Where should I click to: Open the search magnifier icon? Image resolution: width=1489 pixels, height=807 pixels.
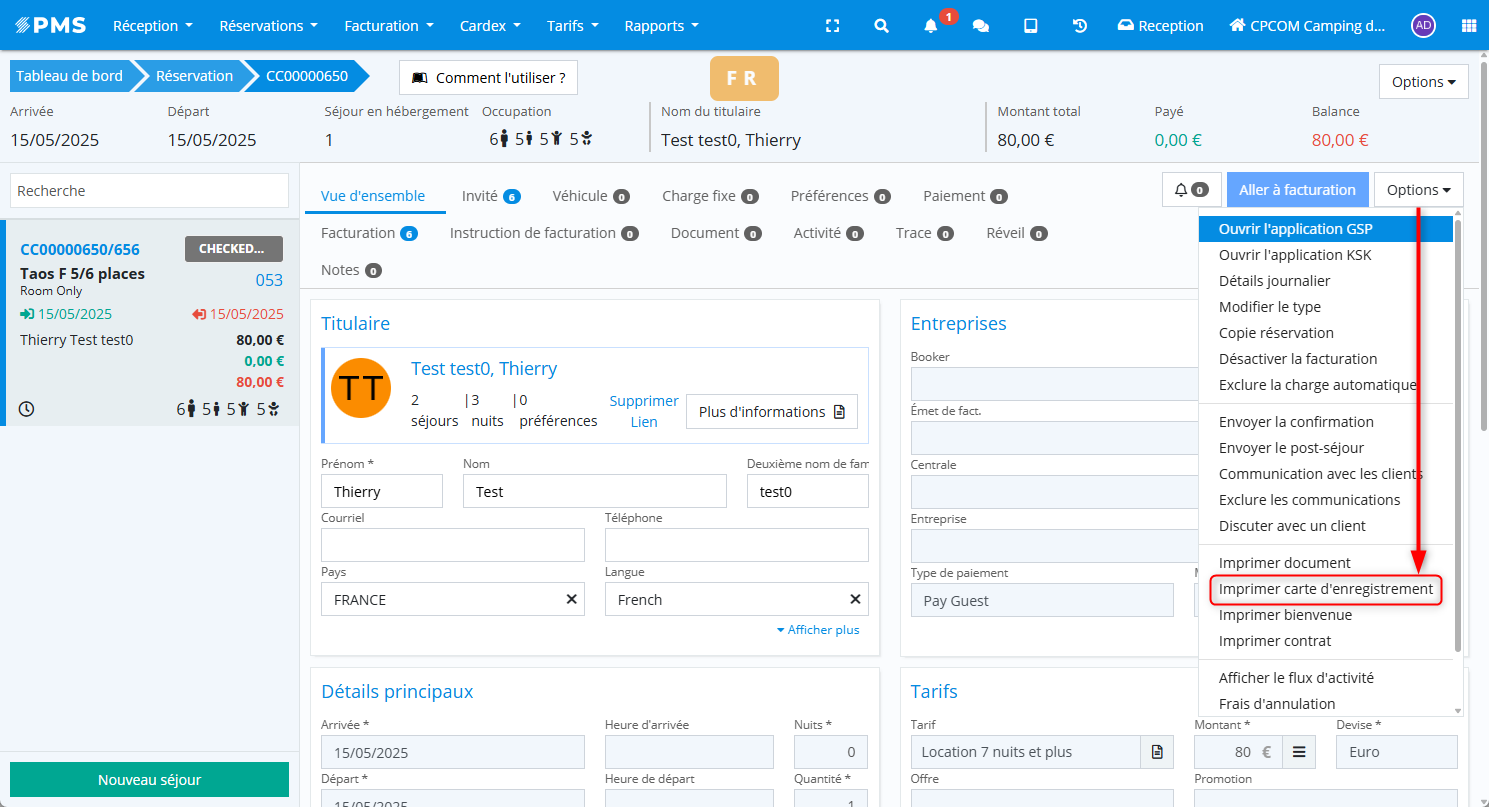[881, 26]
